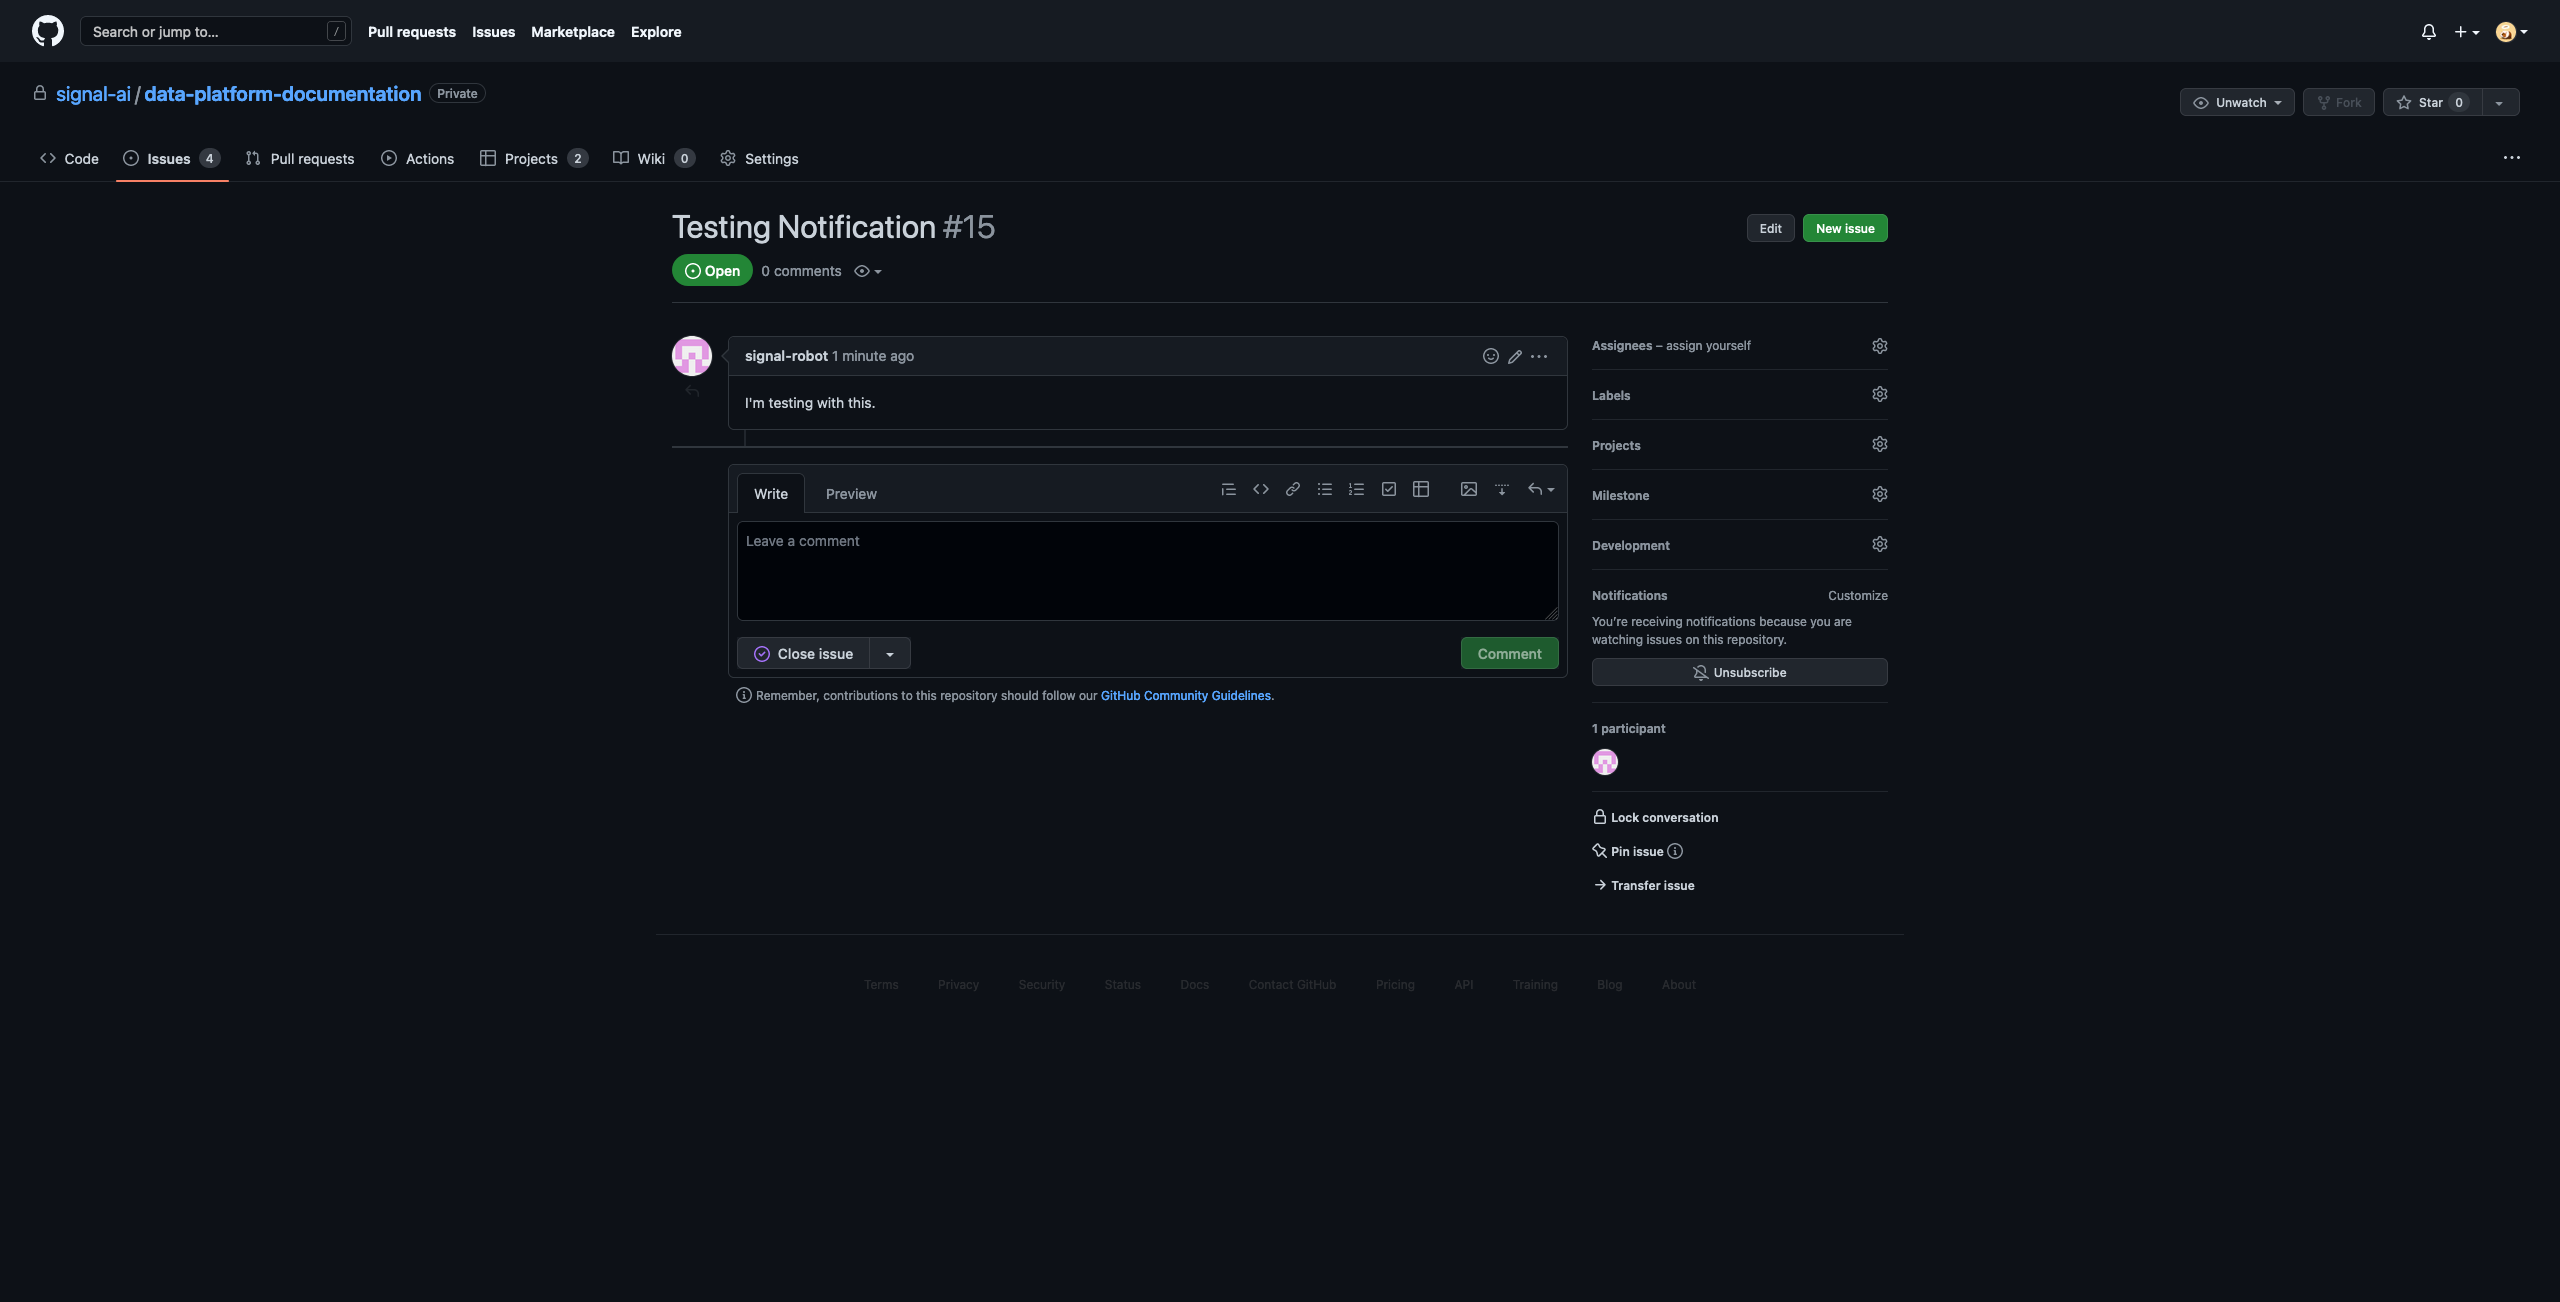This screenshot has width=2560, height=1302.
Task: Add a numbered list to comment
Action: coord(1356,489)
